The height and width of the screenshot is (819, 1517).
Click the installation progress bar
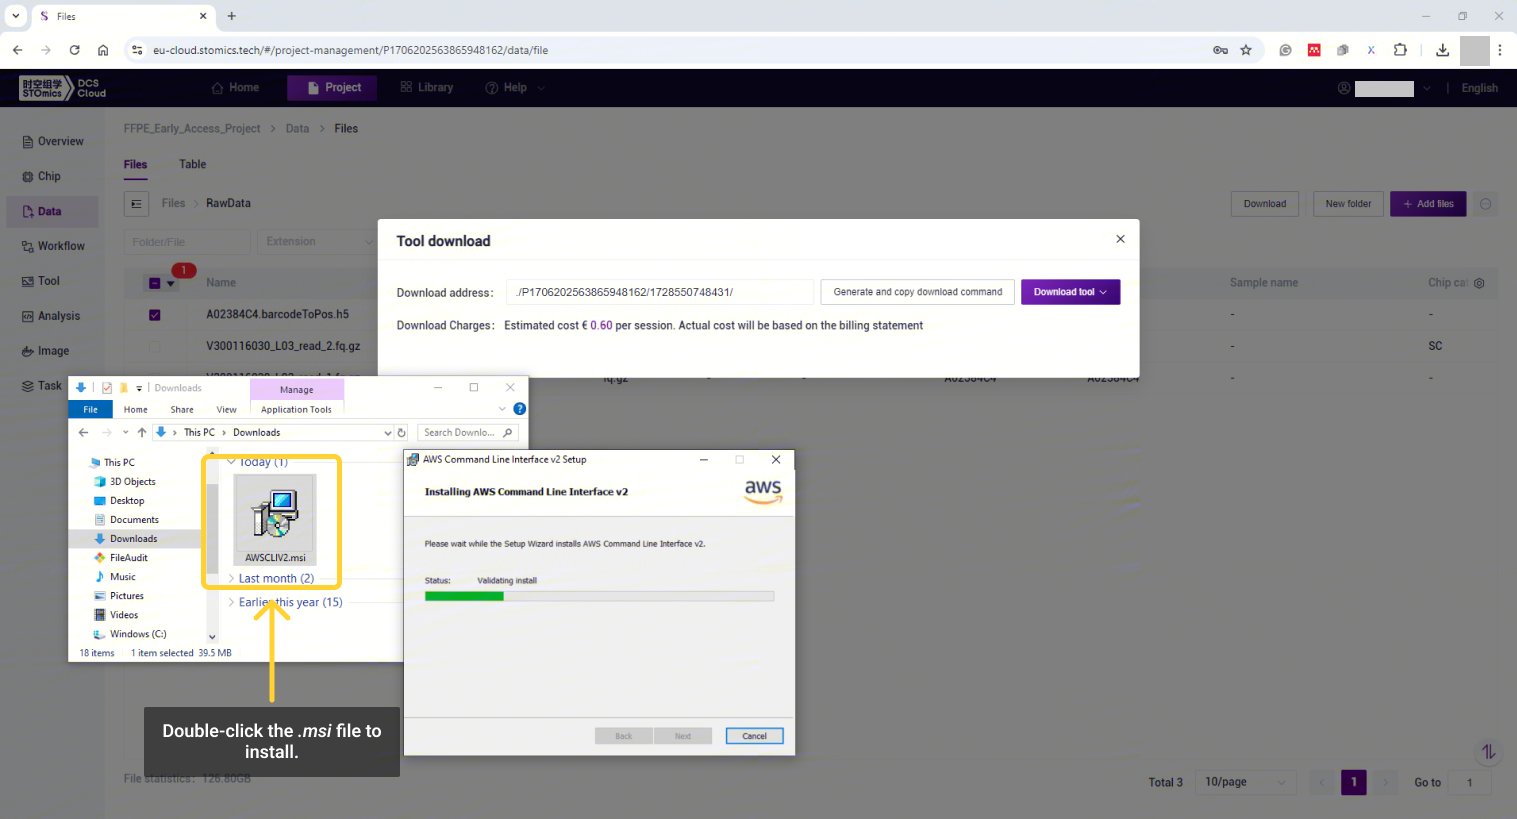coord(599,596)
